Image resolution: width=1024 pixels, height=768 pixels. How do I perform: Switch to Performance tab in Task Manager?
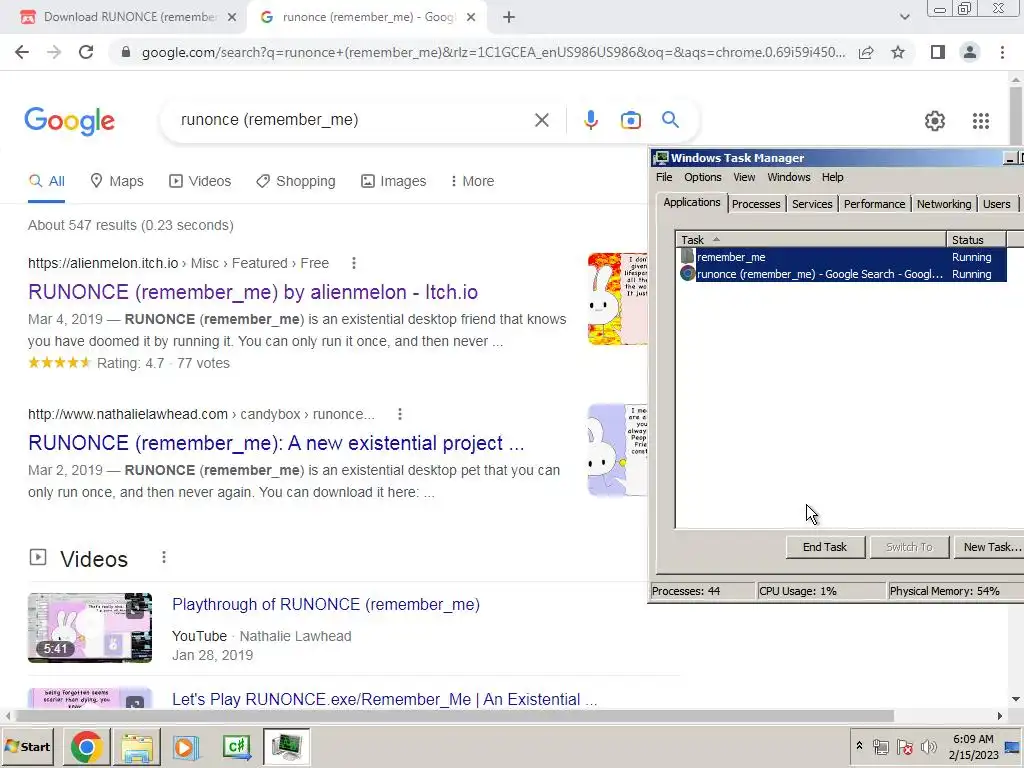pyautogui.click(x=874, y=204)
